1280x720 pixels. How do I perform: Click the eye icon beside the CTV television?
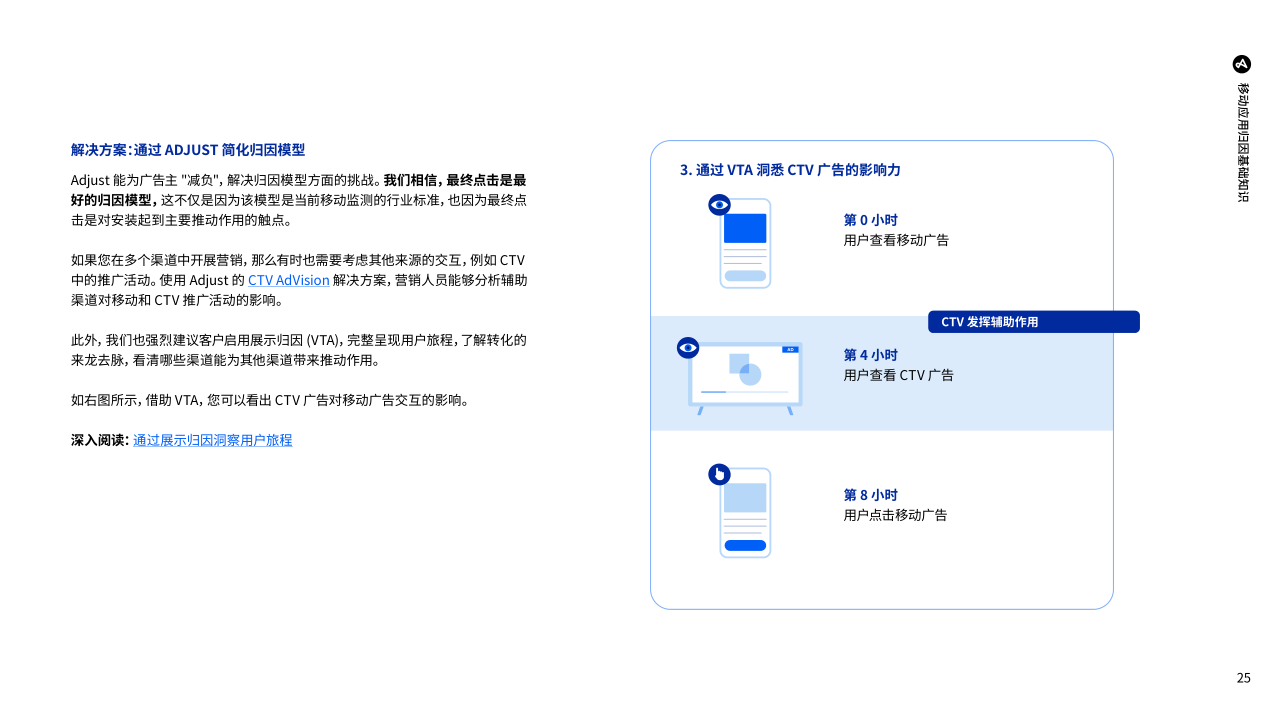pos(688,348)
